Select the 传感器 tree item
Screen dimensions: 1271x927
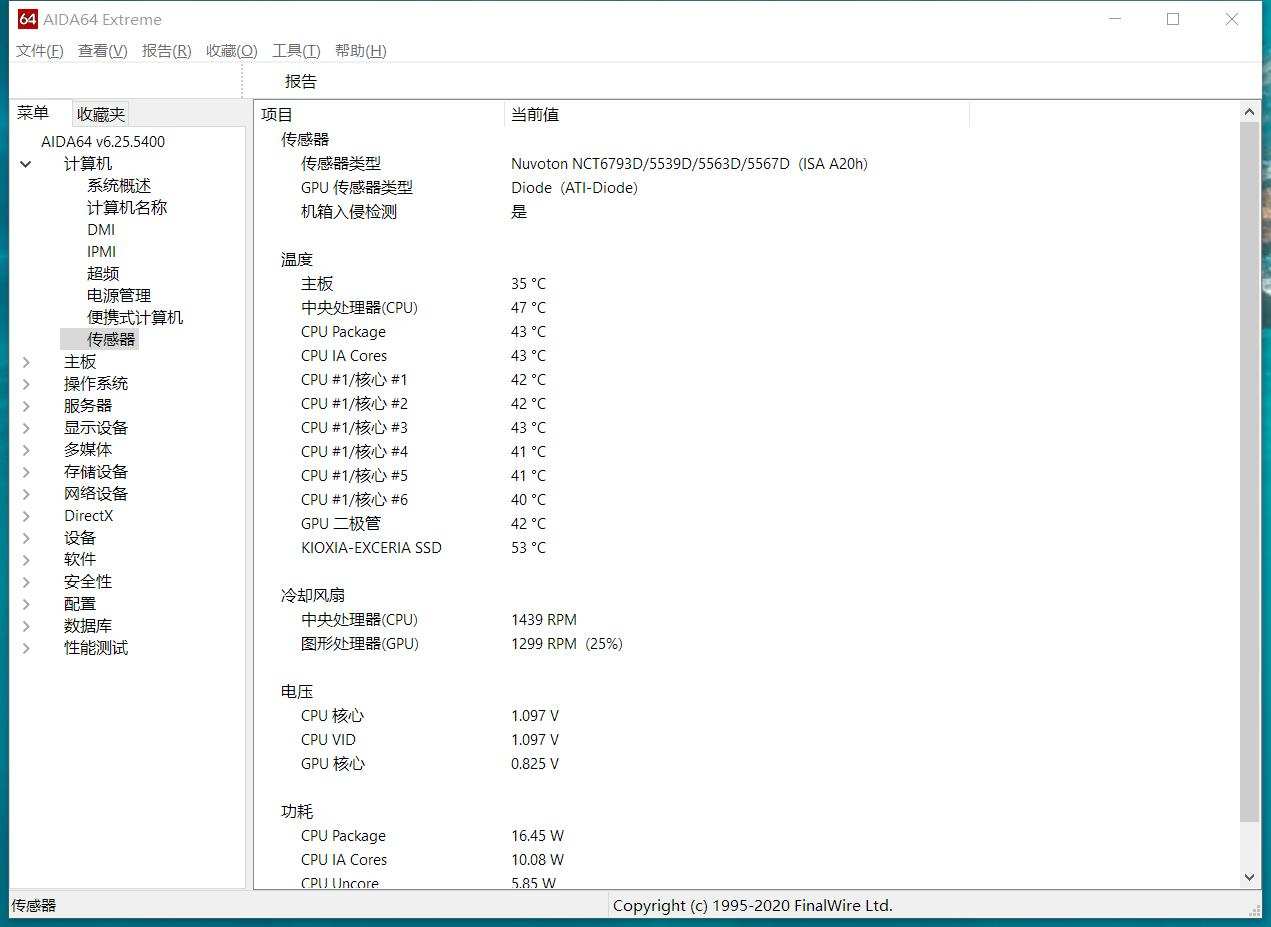tap(110, 338)
